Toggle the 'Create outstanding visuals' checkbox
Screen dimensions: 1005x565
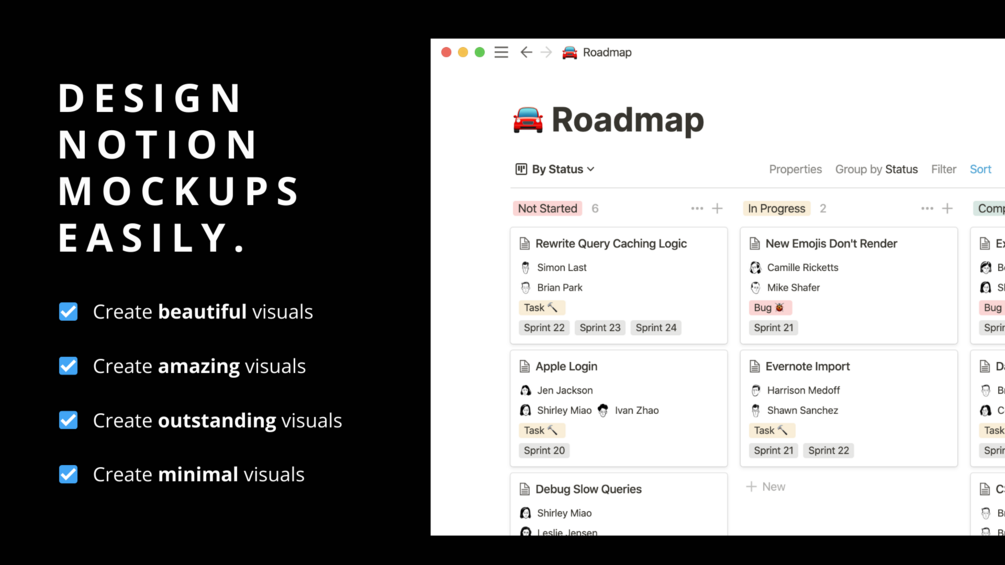point(69,420)
